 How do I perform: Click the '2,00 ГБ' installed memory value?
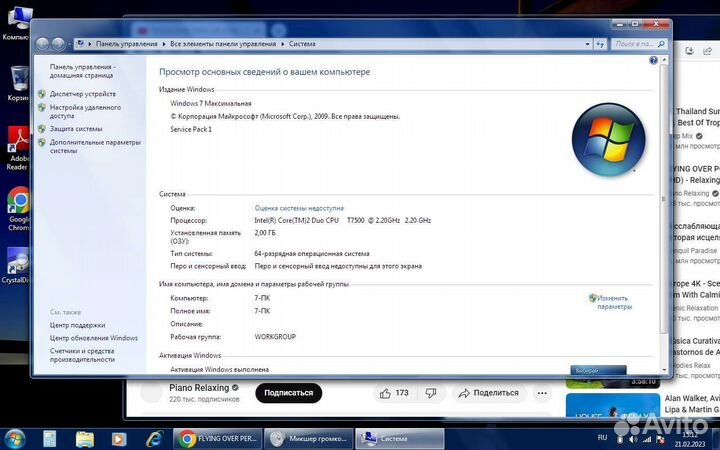click(265, 233)
